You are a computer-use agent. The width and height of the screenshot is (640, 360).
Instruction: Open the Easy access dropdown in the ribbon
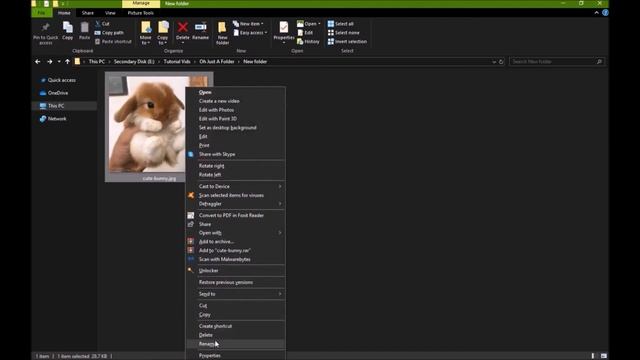tap(251, 33)
